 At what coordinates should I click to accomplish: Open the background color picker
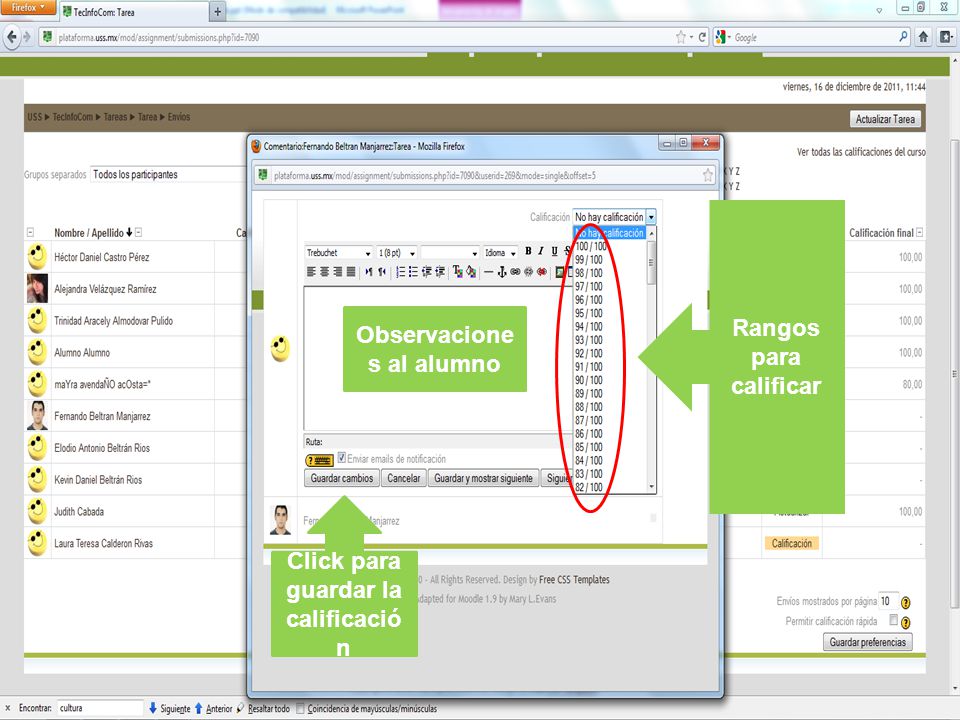click(471, 271)
